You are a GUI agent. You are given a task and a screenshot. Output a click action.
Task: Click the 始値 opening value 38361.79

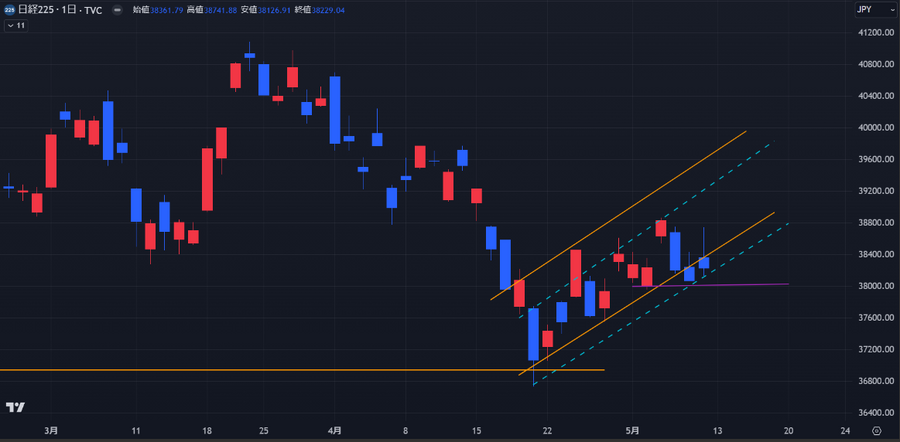point(165,9)
